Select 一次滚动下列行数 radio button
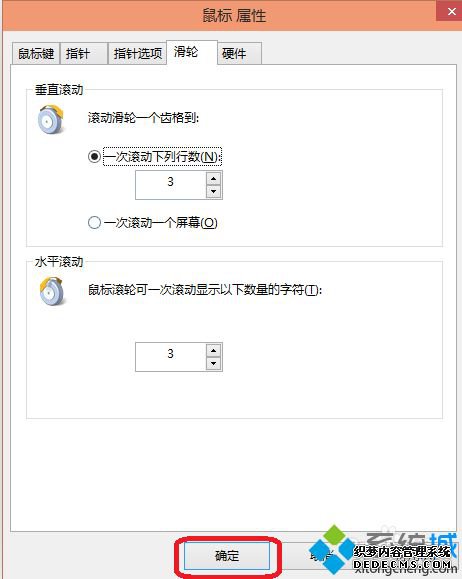462x579 pixels. [x=95, y=157]
